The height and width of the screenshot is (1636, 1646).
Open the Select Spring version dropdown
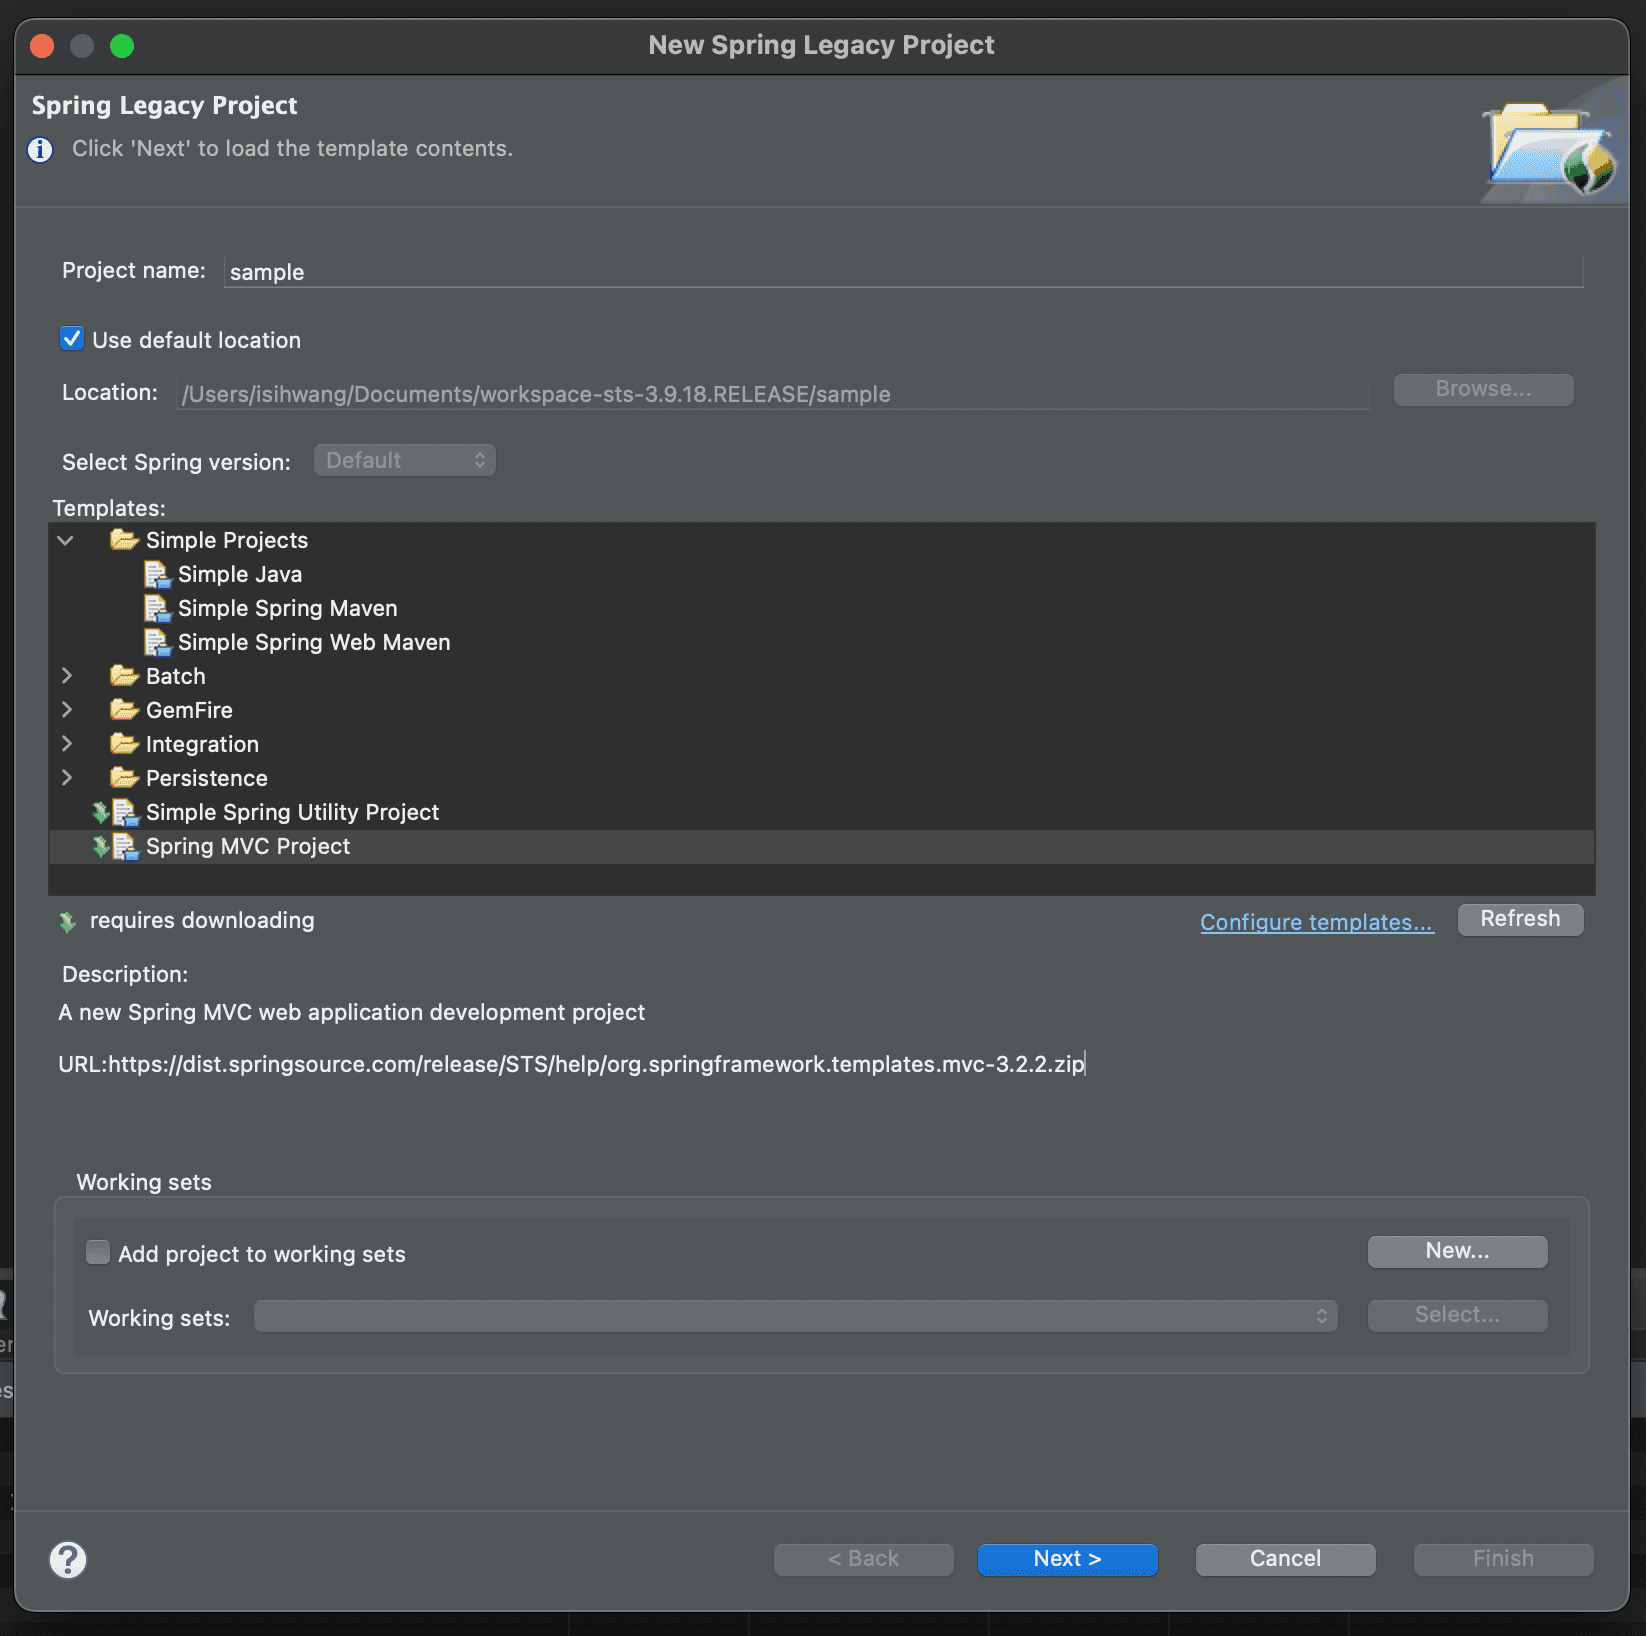coord(405,460)
